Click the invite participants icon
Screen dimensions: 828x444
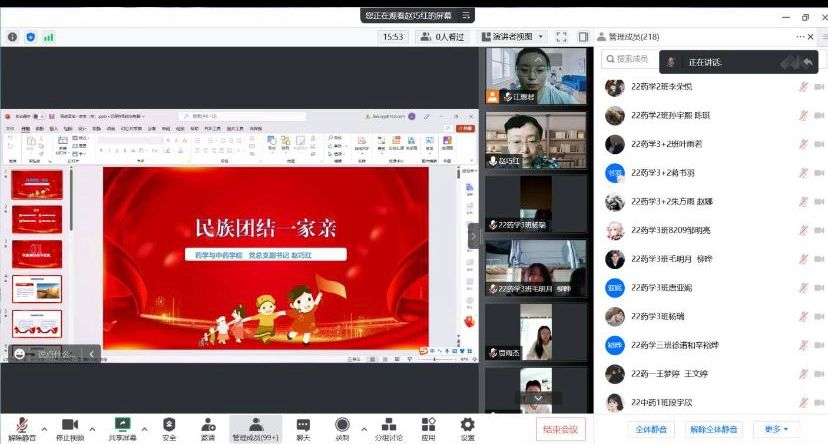(207, 424)
